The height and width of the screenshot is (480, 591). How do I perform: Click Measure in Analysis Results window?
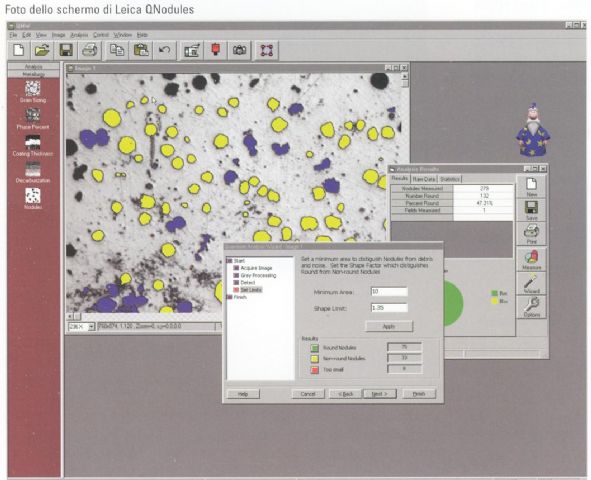[531, 259]
